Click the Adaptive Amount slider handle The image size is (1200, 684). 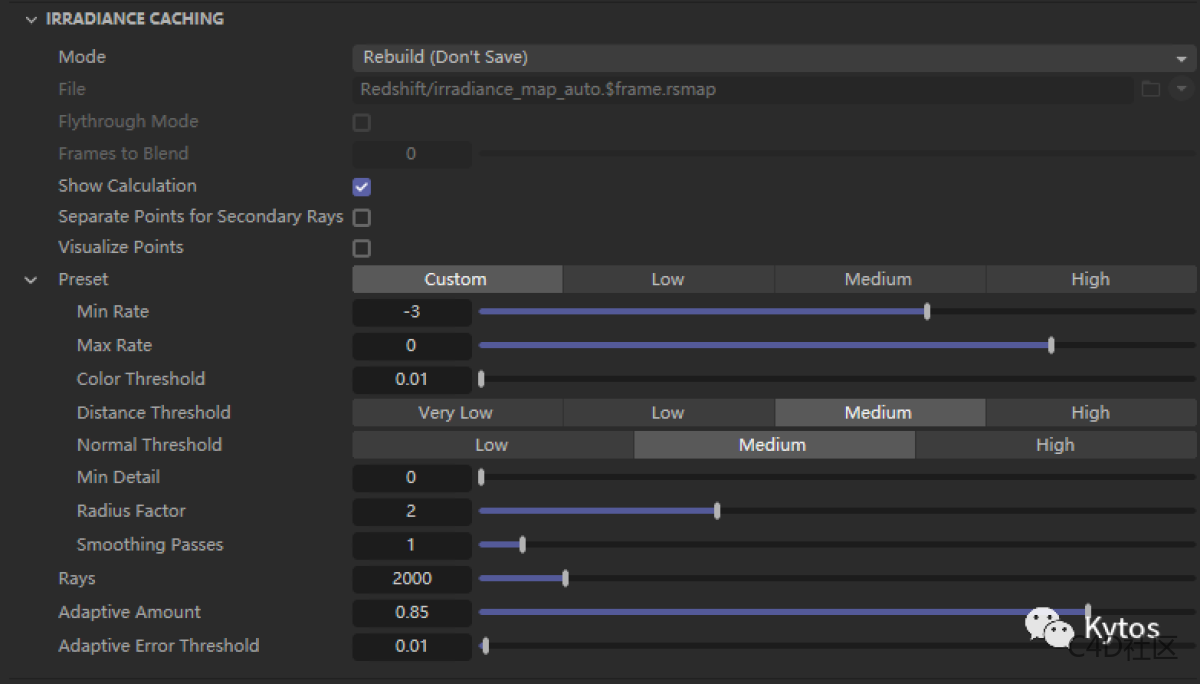tap(1088, 612)
